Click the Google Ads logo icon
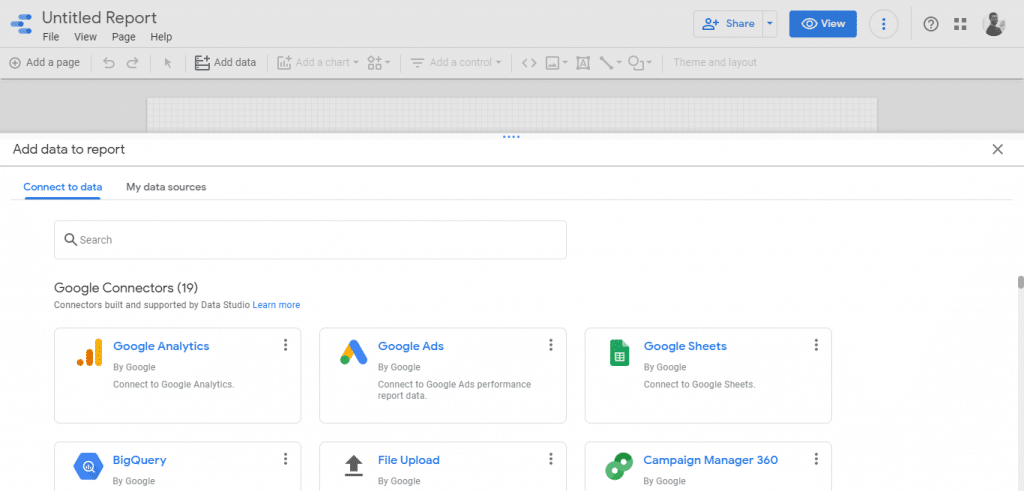1024x491 pixels. (x=354, y=353)
